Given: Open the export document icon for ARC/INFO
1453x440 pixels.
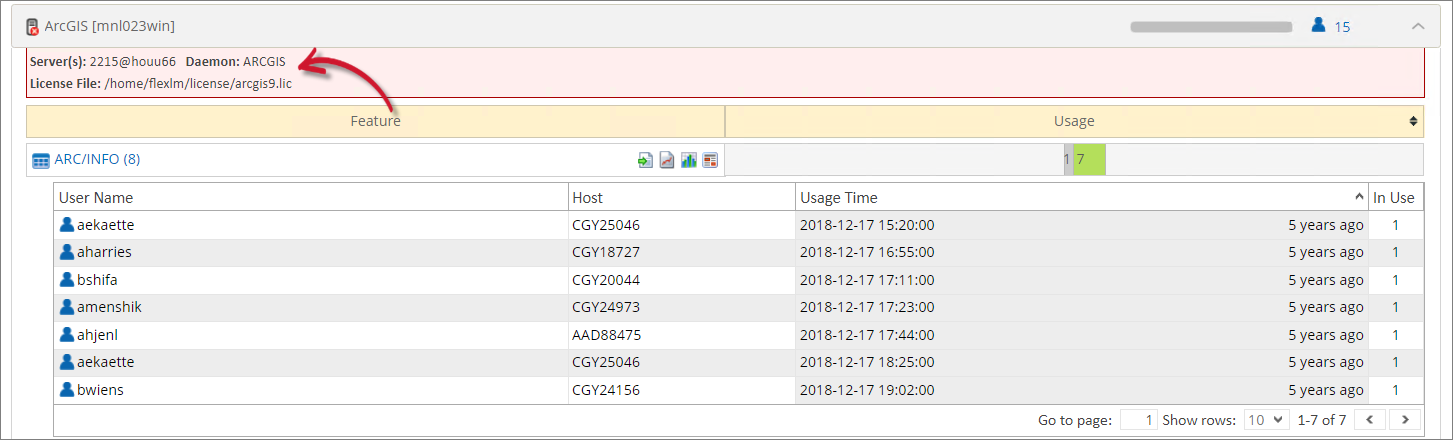Looking at the screenshot, I should coord(646,160).
